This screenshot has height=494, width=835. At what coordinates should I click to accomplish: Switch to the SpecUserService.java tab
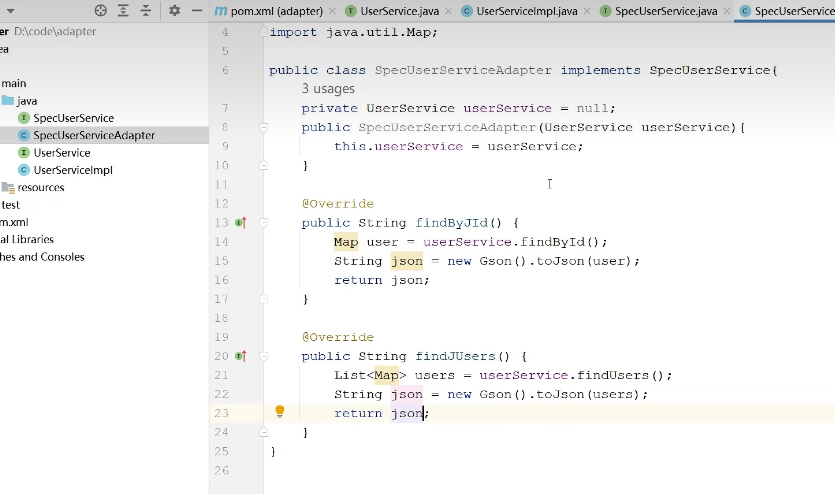[665, 11]
